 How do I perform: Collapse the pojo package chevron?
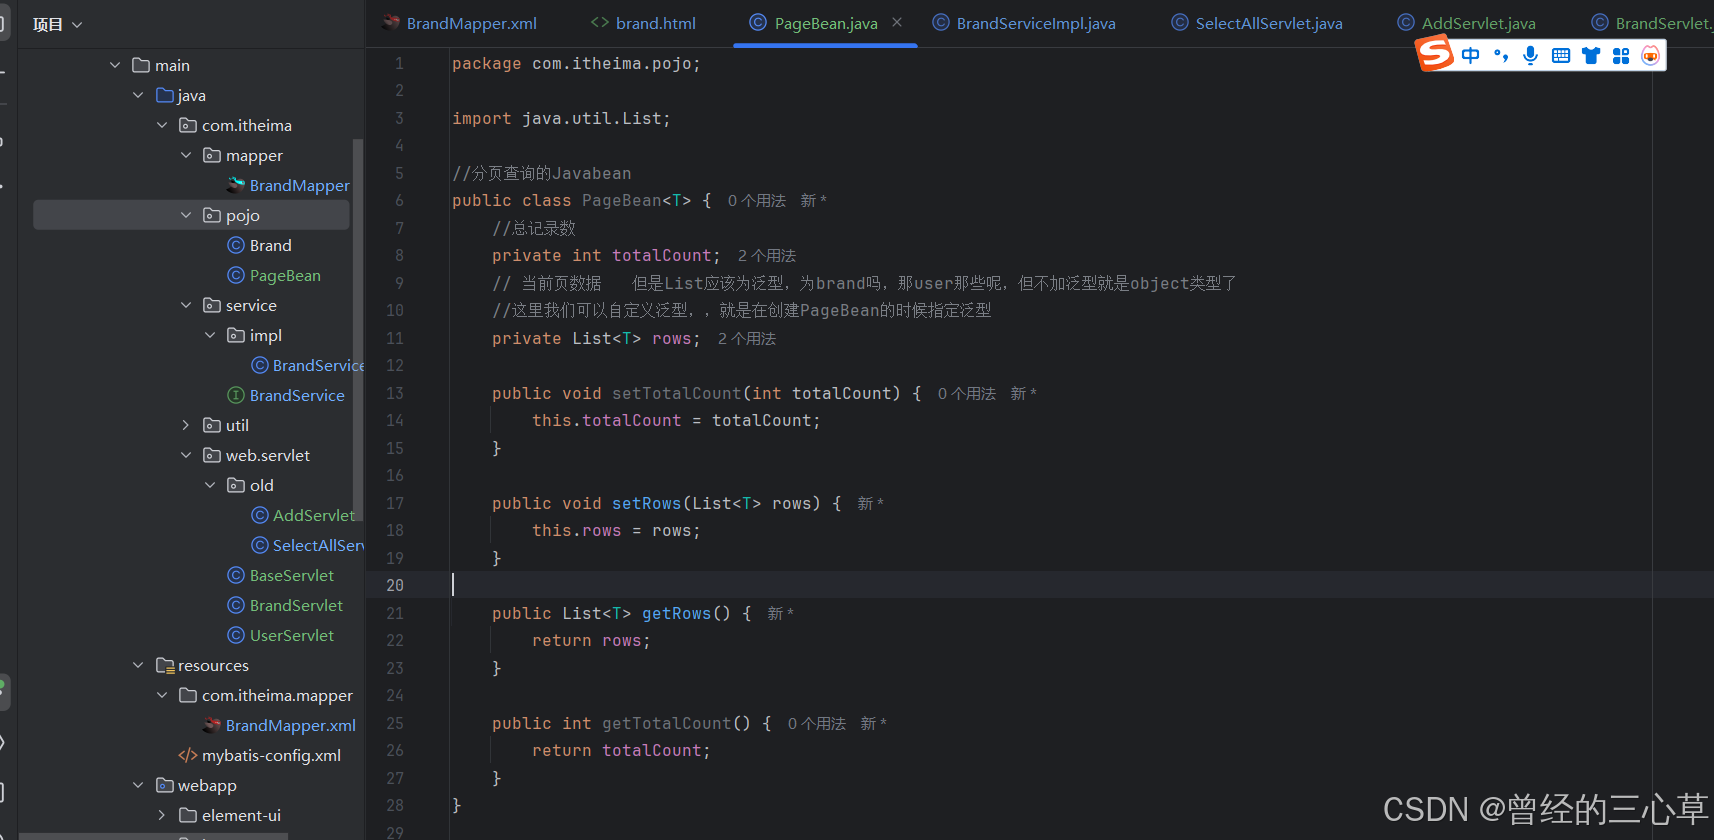(x=186, y=215)
